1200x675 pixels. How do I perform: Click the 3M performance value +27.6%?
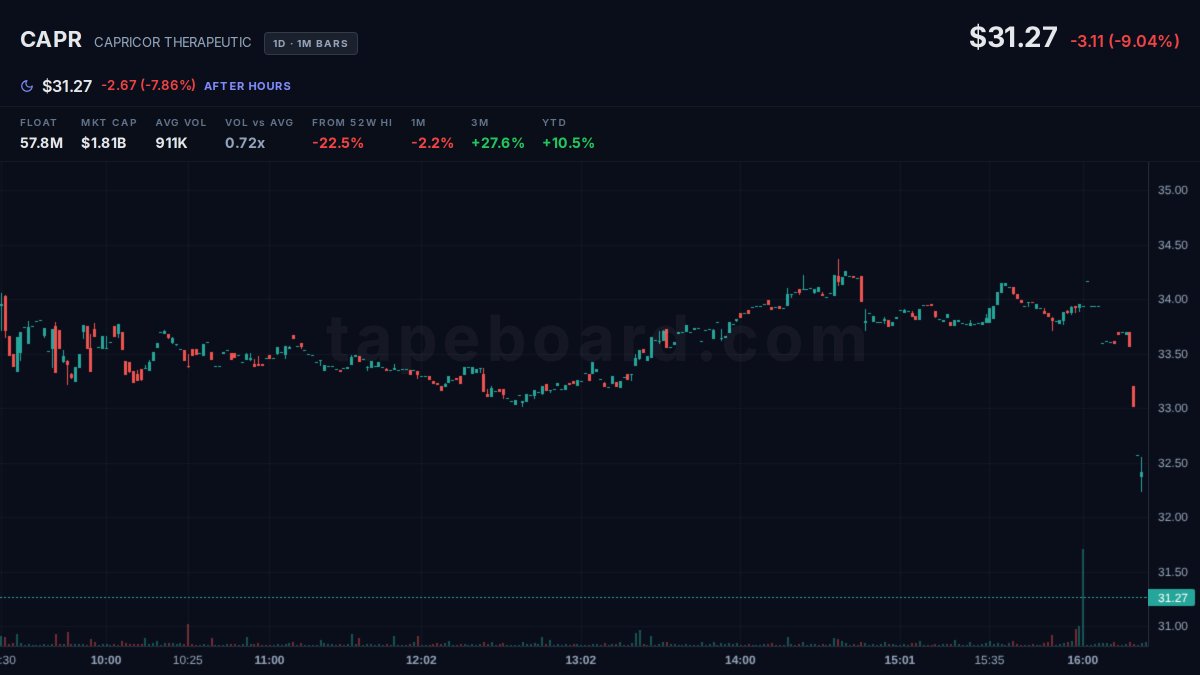click(x=498, y=143)
